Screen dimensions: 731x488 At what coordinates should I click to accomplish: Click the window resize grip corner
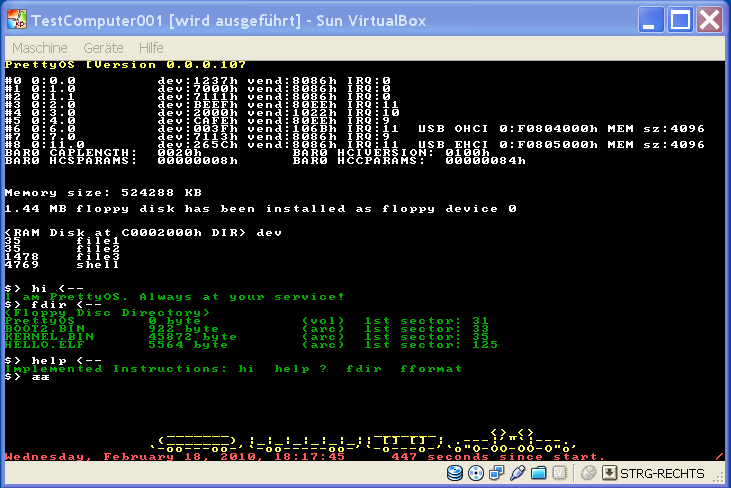point(720,477)
